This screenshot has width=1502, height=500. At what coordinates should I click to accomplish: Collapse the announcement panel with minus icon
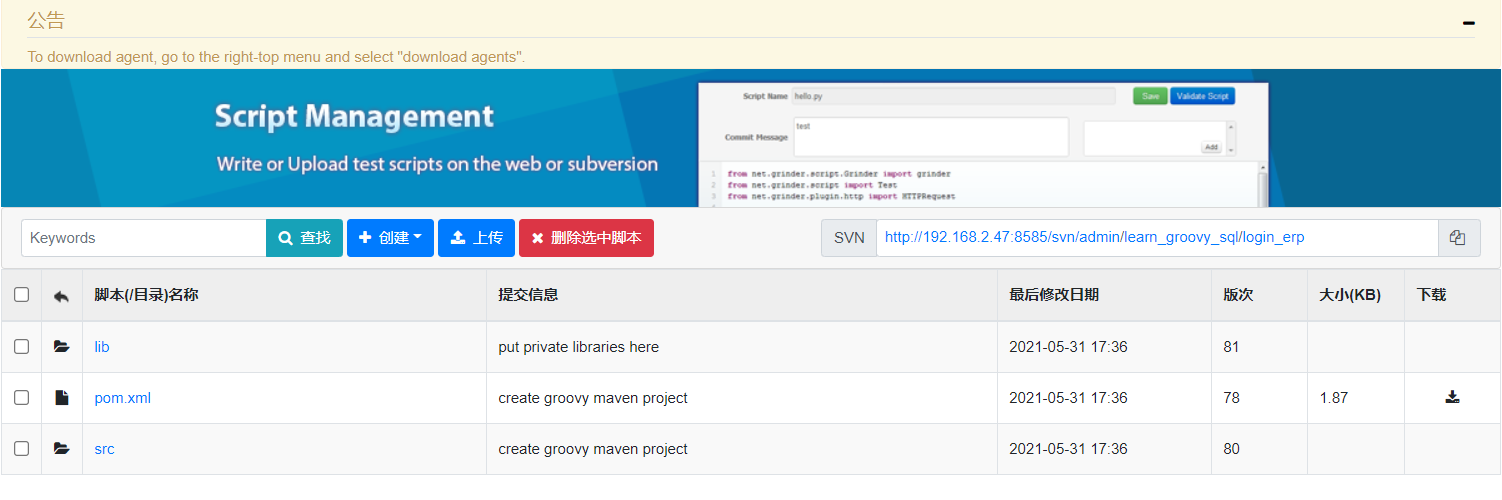pos(1468,22)
